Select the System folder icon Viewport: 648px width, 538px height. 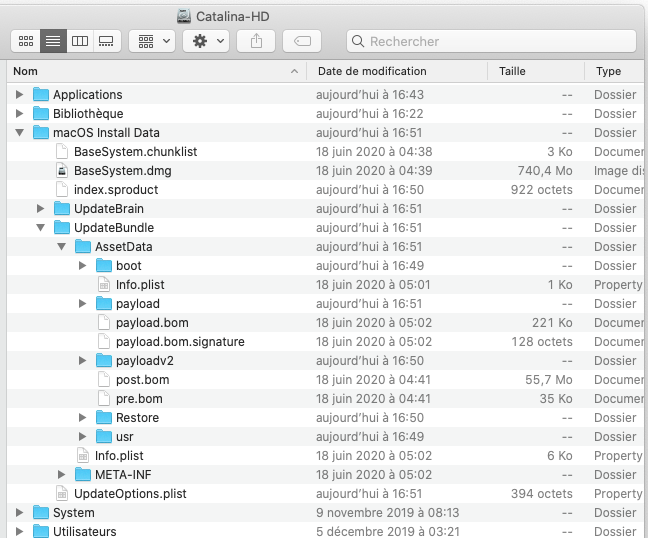tap(40, 513)
